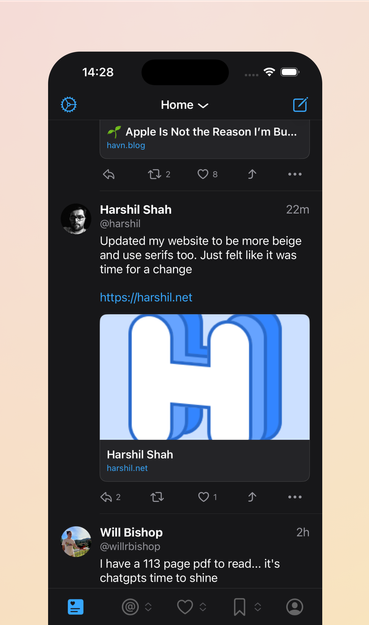Image resolution: width=369 pixels, height=625 pixels.
Task: Switch to the profile tab
Action: [295, 607]
